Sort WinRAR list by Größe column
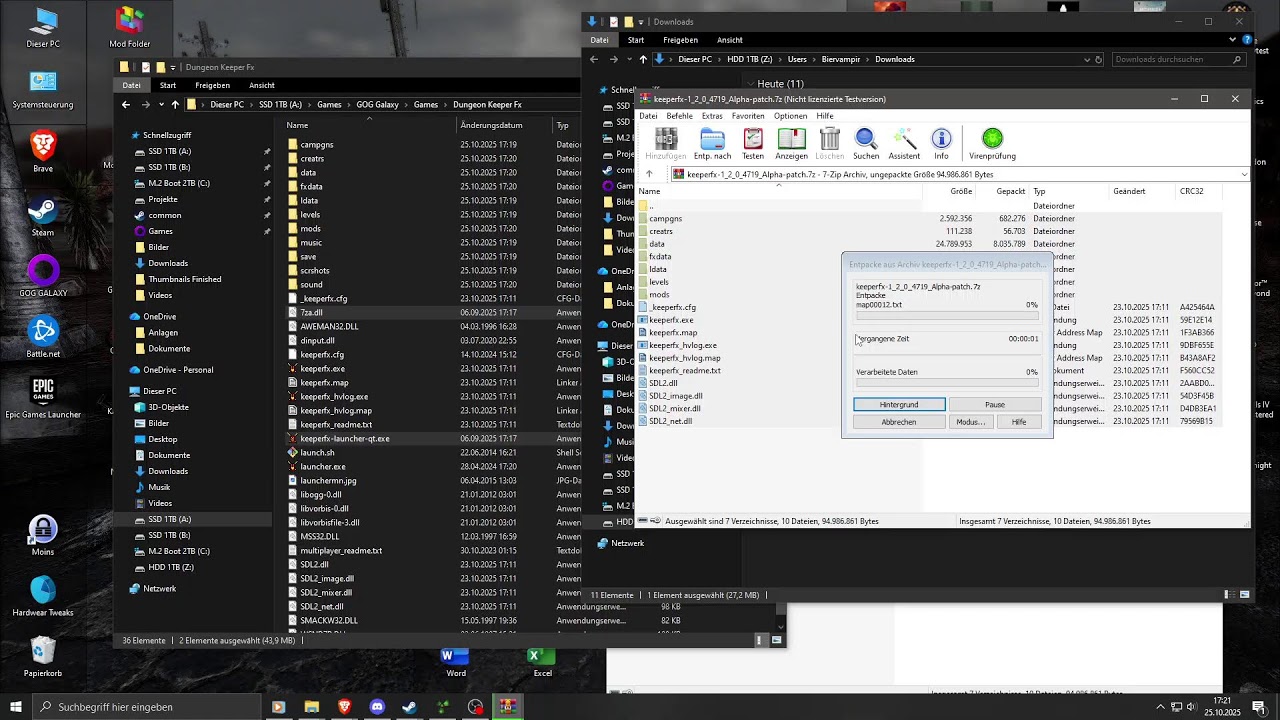1280x720 pixels. [x=961, y=191]
